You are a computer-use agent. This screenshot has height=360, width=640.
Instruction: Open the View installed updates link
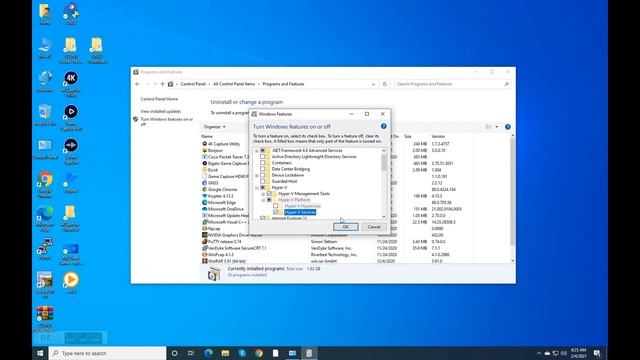coord(160,111)
